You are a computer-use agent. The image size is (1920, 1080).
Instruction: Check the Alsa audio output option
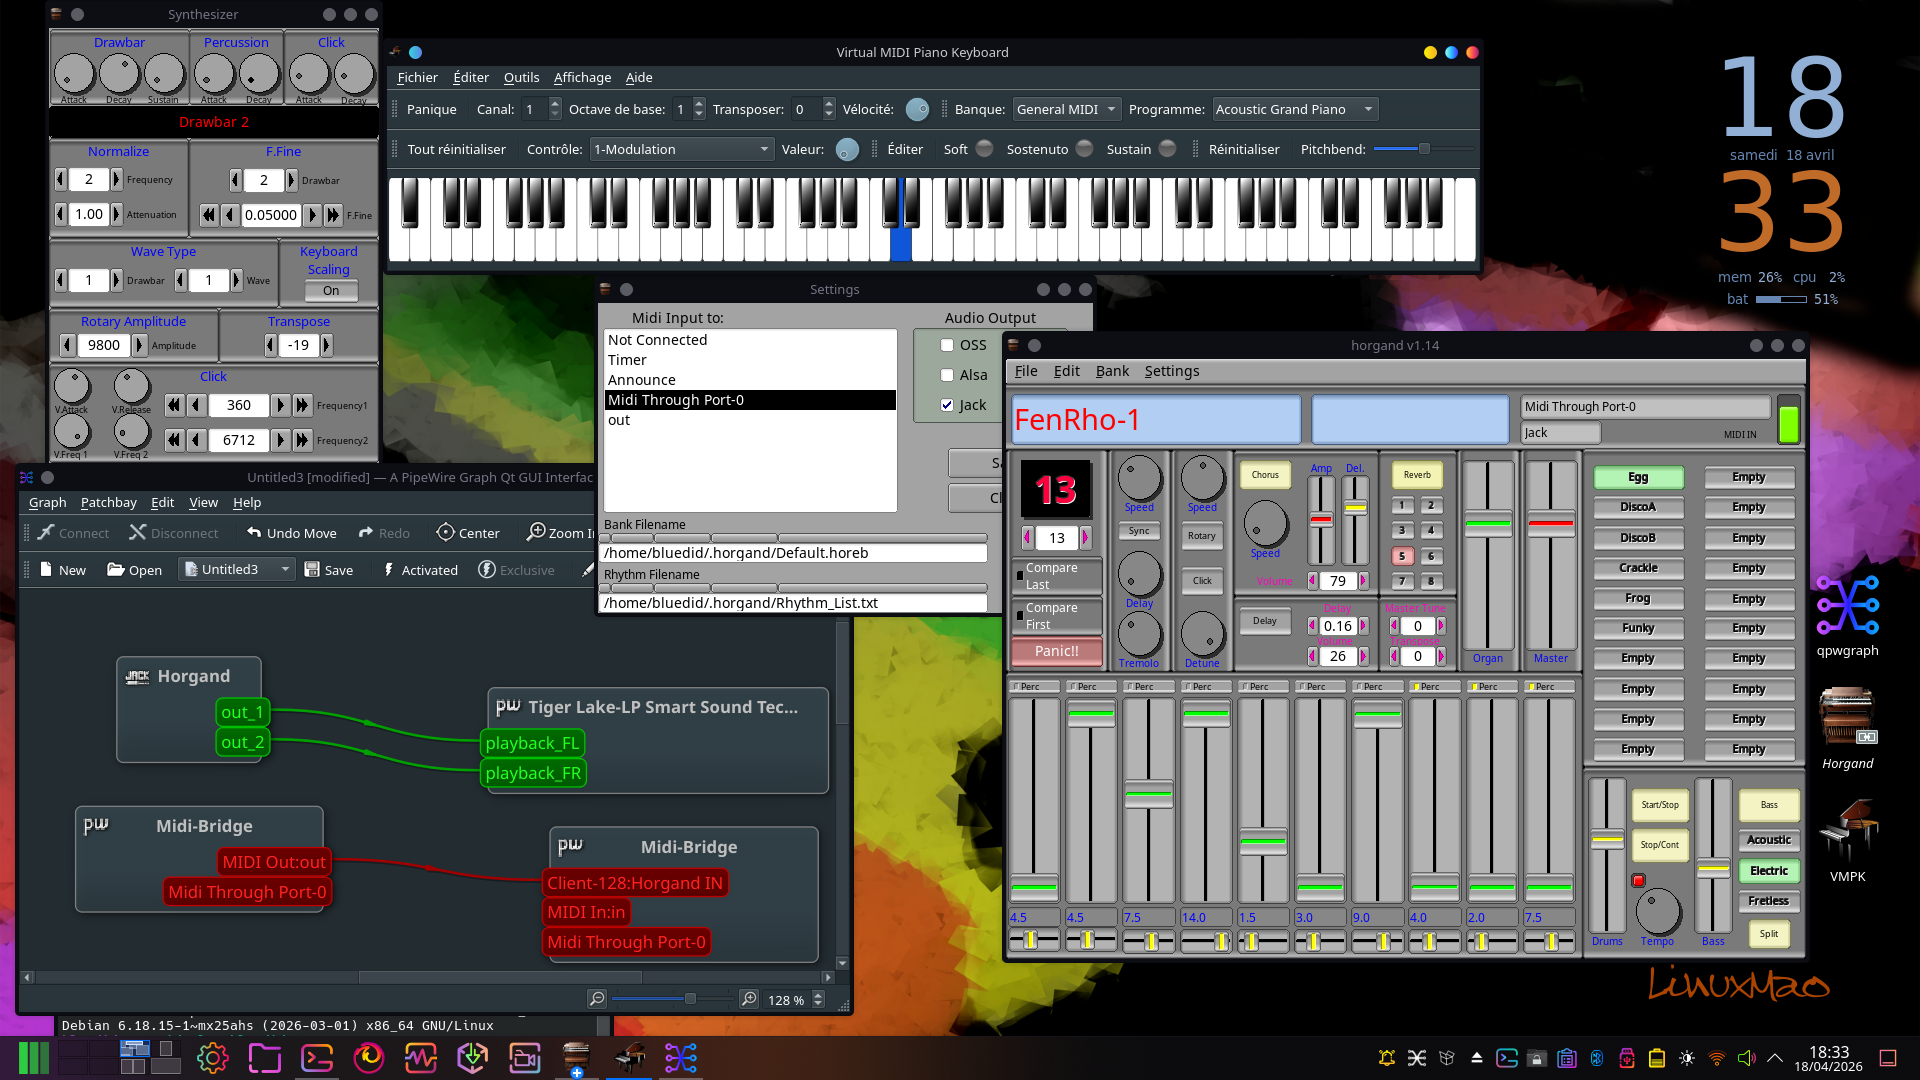(x=947, y=375)
